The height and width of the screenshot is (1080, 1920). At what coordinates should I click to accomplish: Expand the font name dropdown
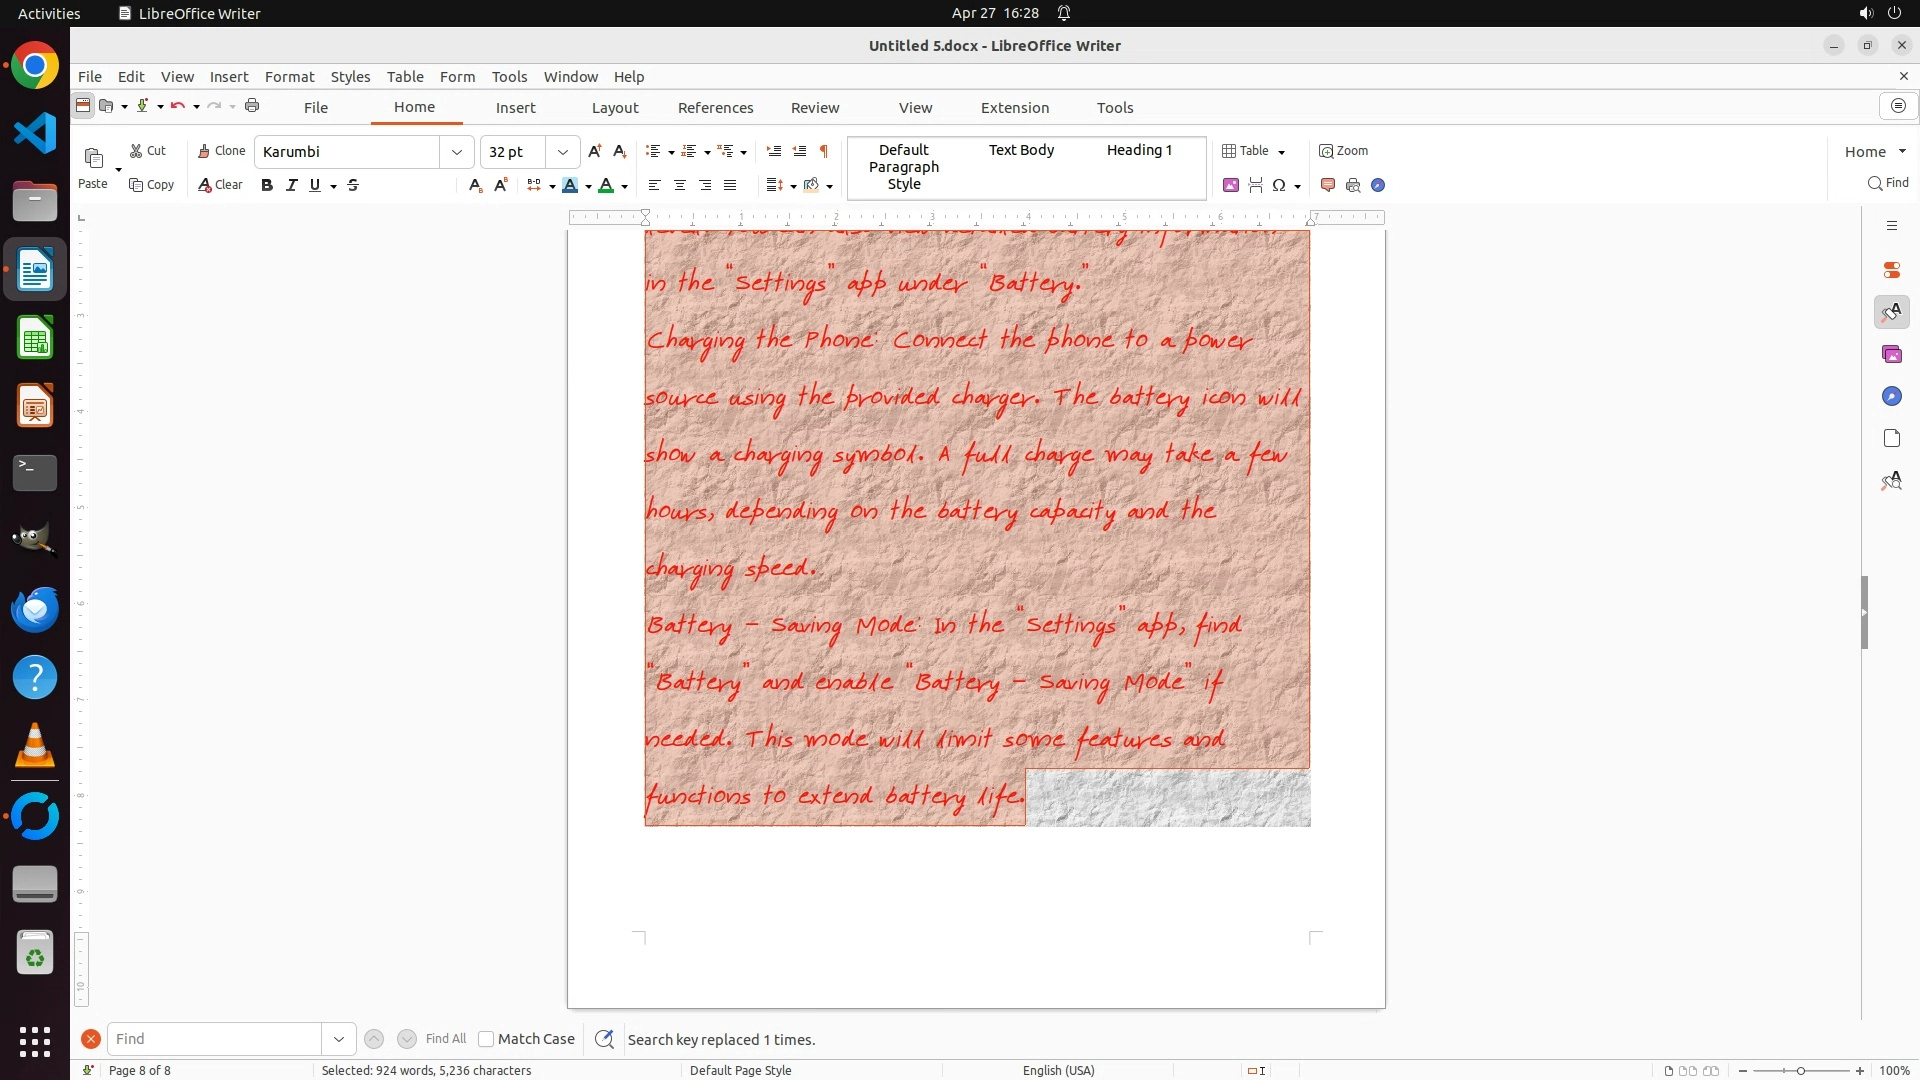point(457,152)
